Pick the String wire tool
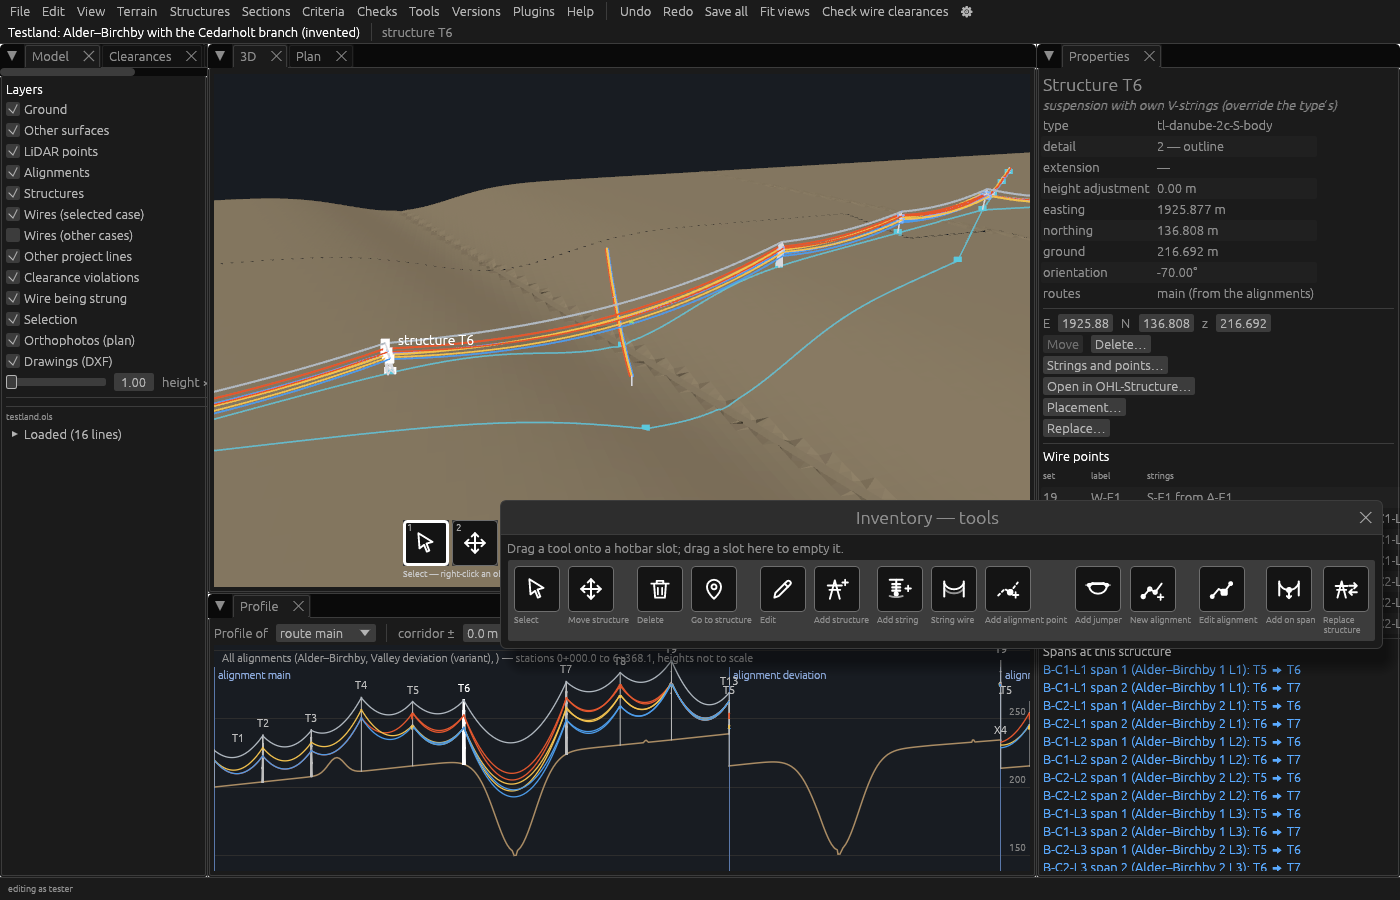1400x900 pixels. (x=954, y=589)
